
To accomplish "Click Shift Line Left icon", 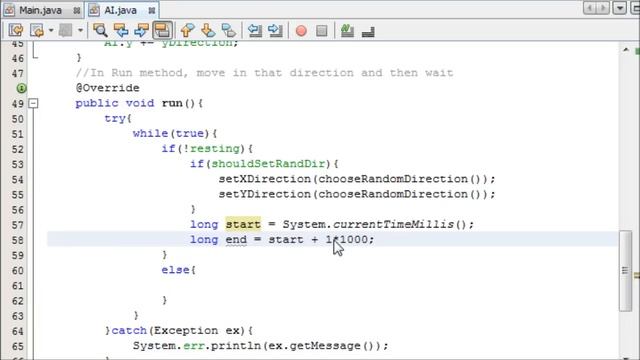I will point(255,31).
